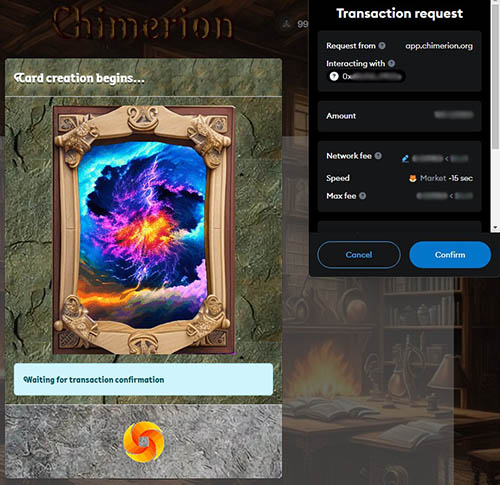Click the Max fee info icon
Image resolution: width=500 pixels, height=485 pixels.
pos(362,196)
